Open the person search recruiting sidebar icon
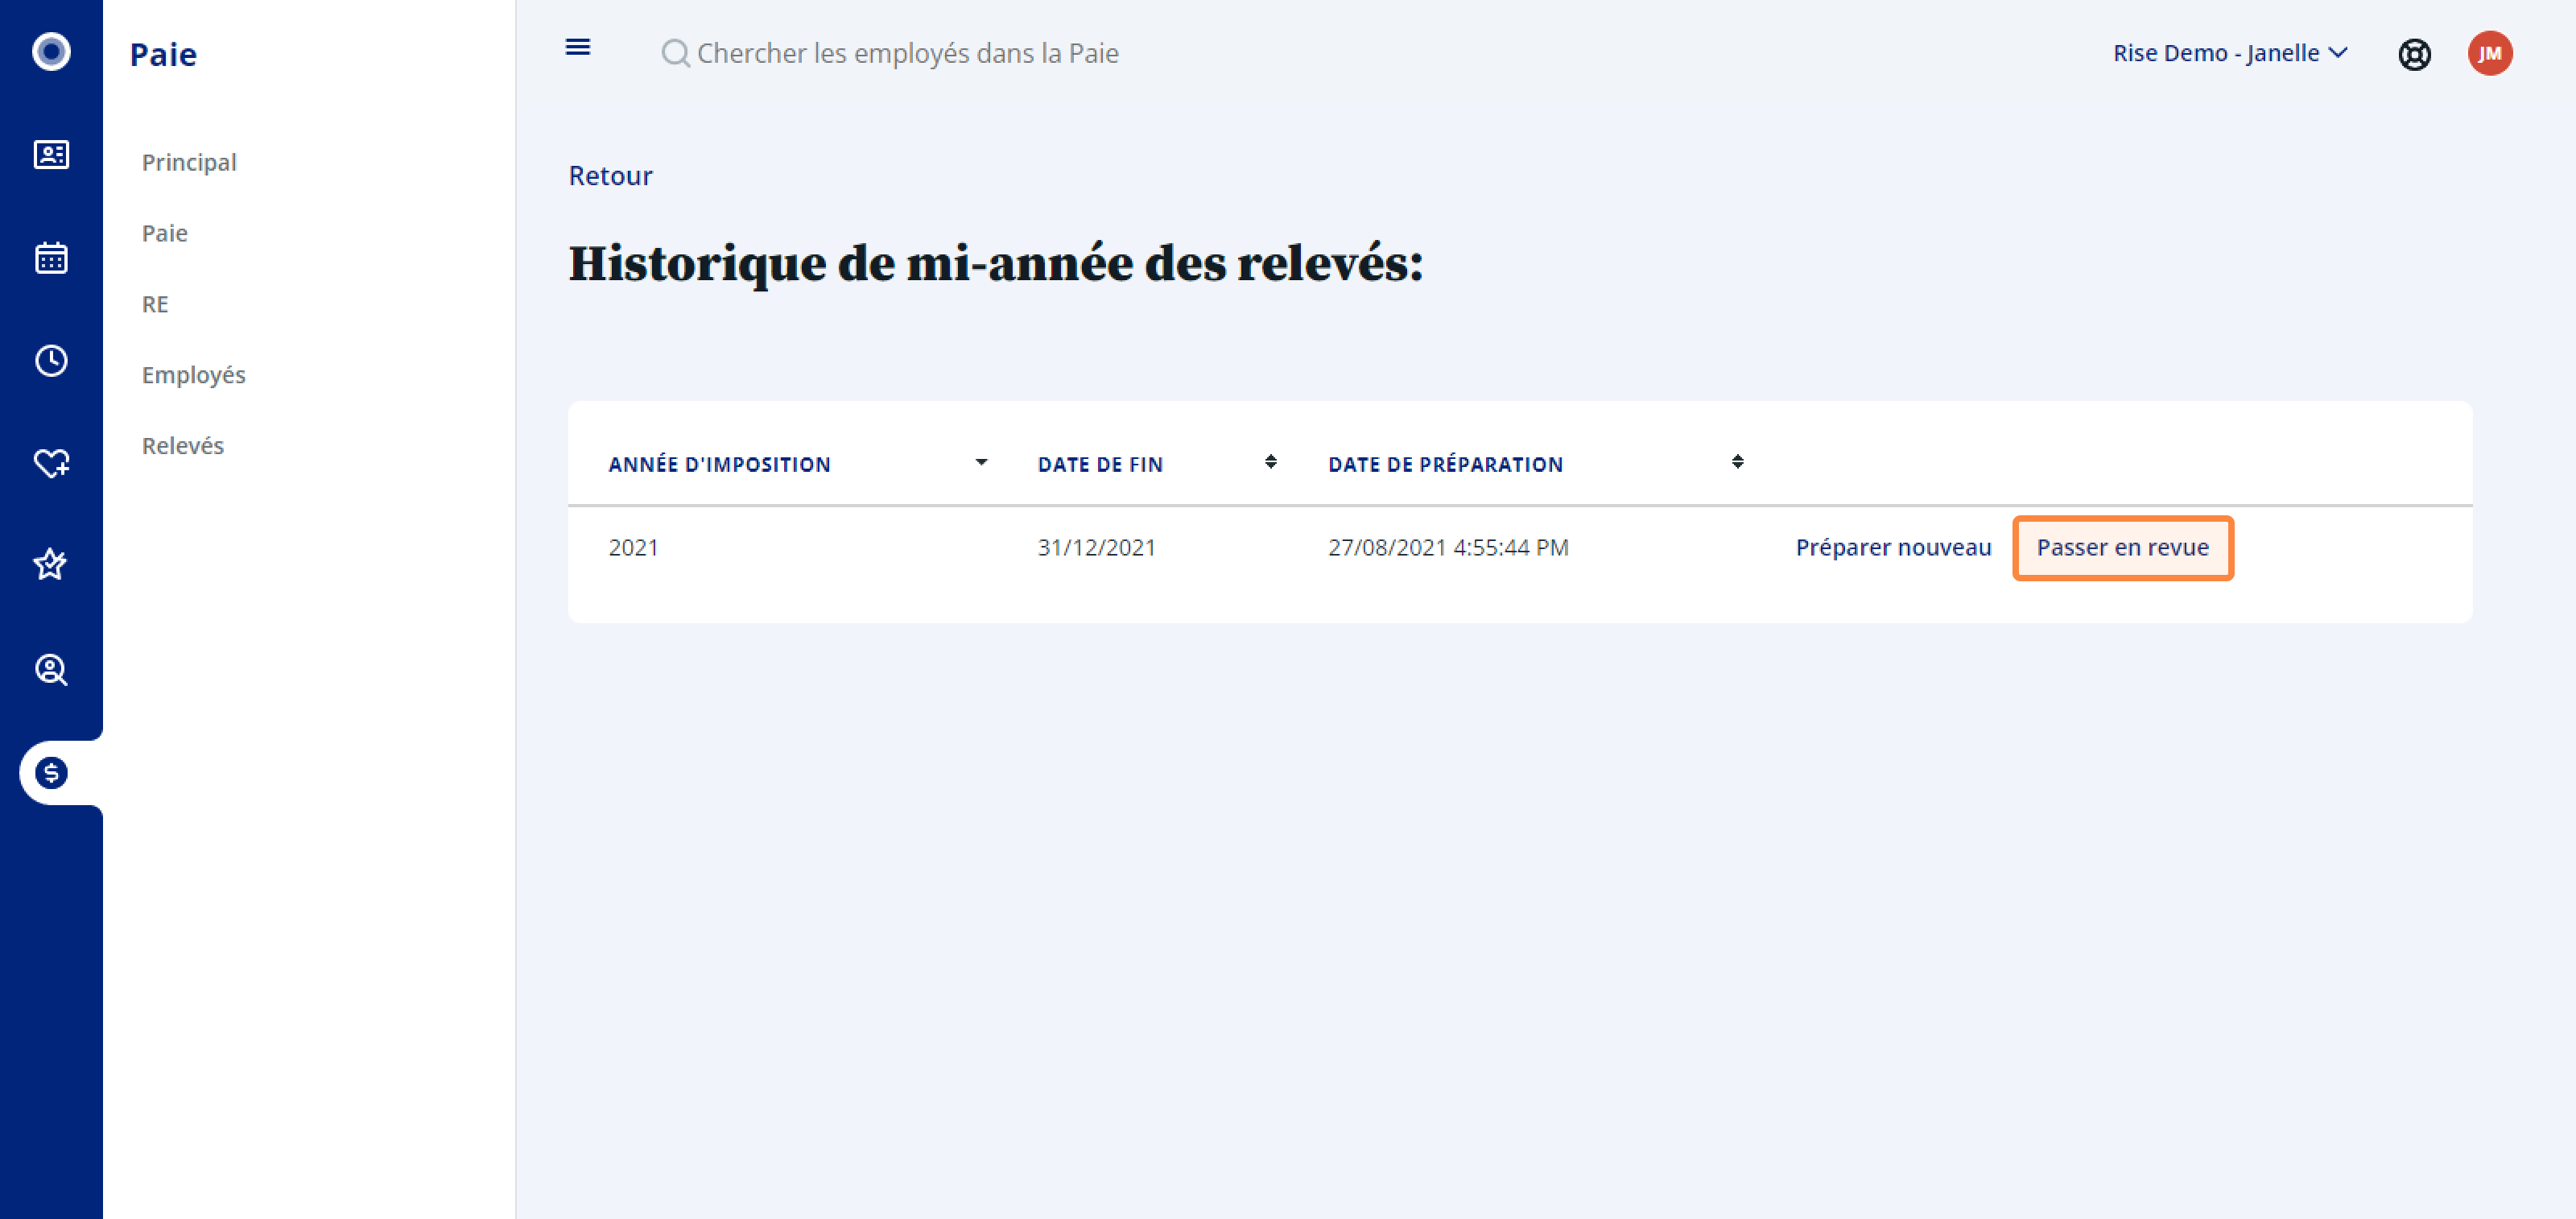The image size is (2576, 1219). (51, 669)
